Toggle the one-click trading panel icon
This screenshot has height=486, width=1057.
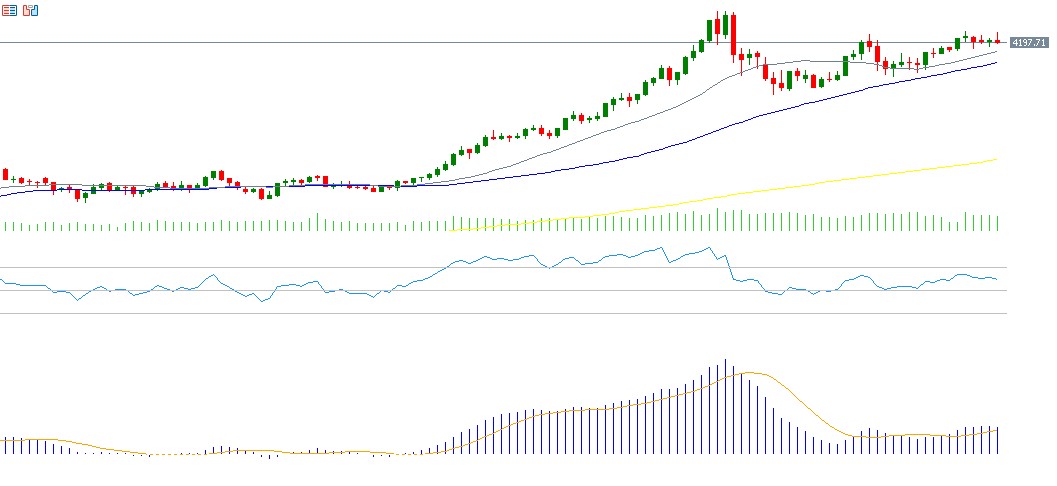tap(30, 11)
